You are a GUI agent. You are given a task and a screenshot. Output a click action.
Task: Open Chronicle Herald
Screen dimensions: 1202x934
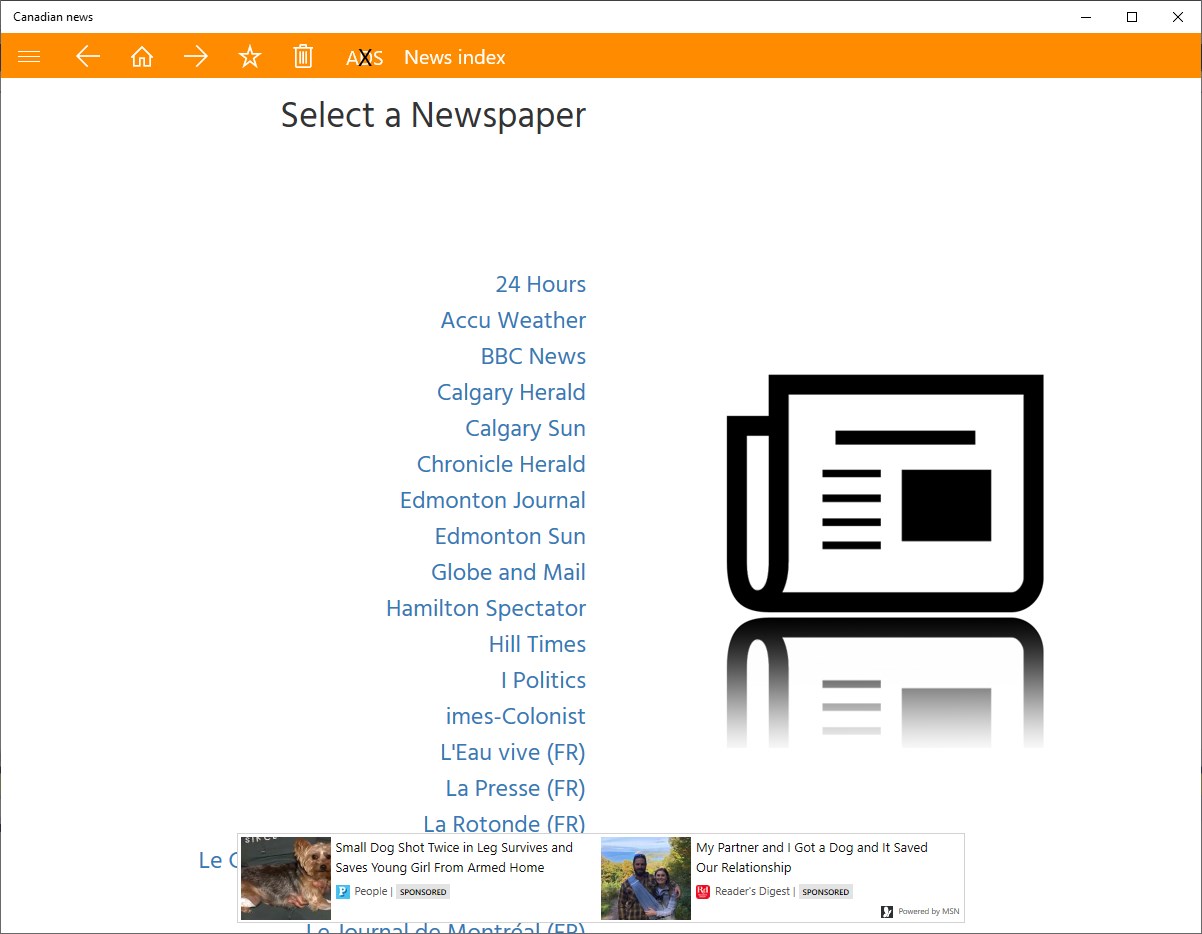pos(502,465)
